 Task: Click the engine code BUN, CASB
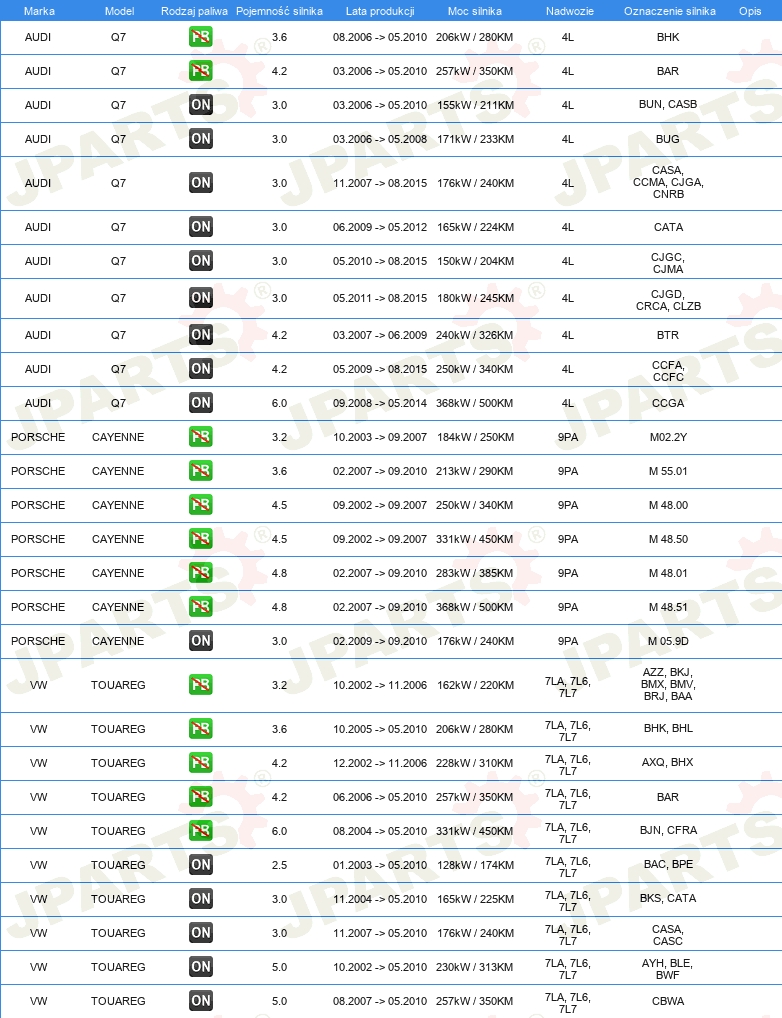pyautogui.click(x=668, y=104)
